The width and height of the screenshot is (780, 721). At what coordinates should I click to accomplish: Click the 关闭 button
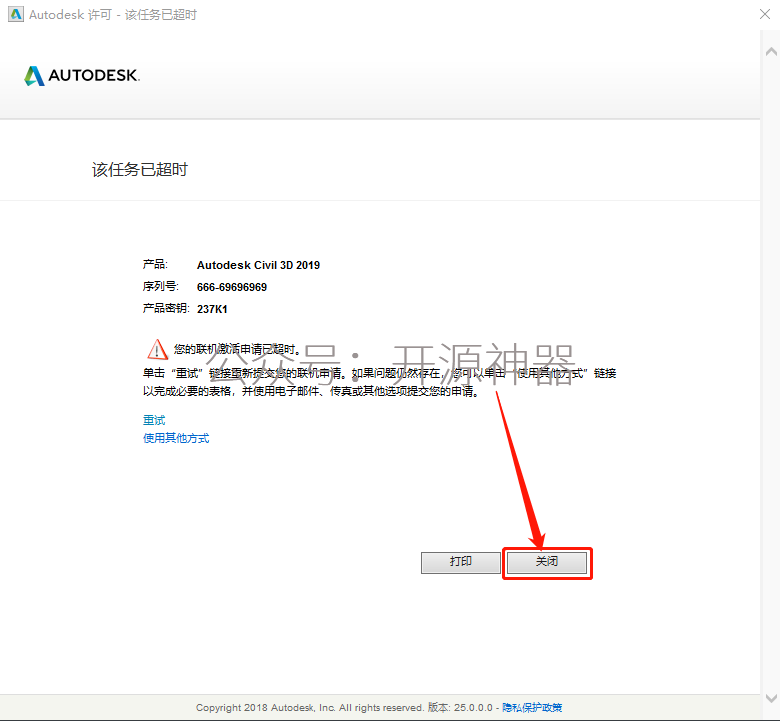coord(547,562)
